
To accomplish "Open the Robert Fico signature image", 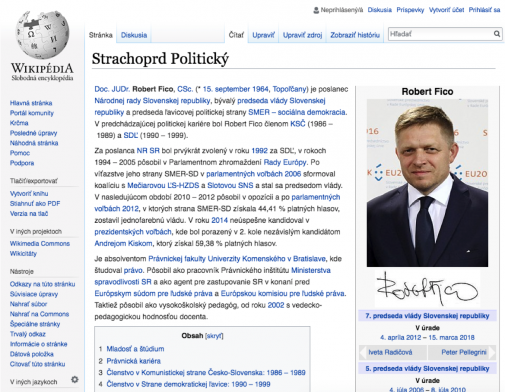I will (427, 289).
